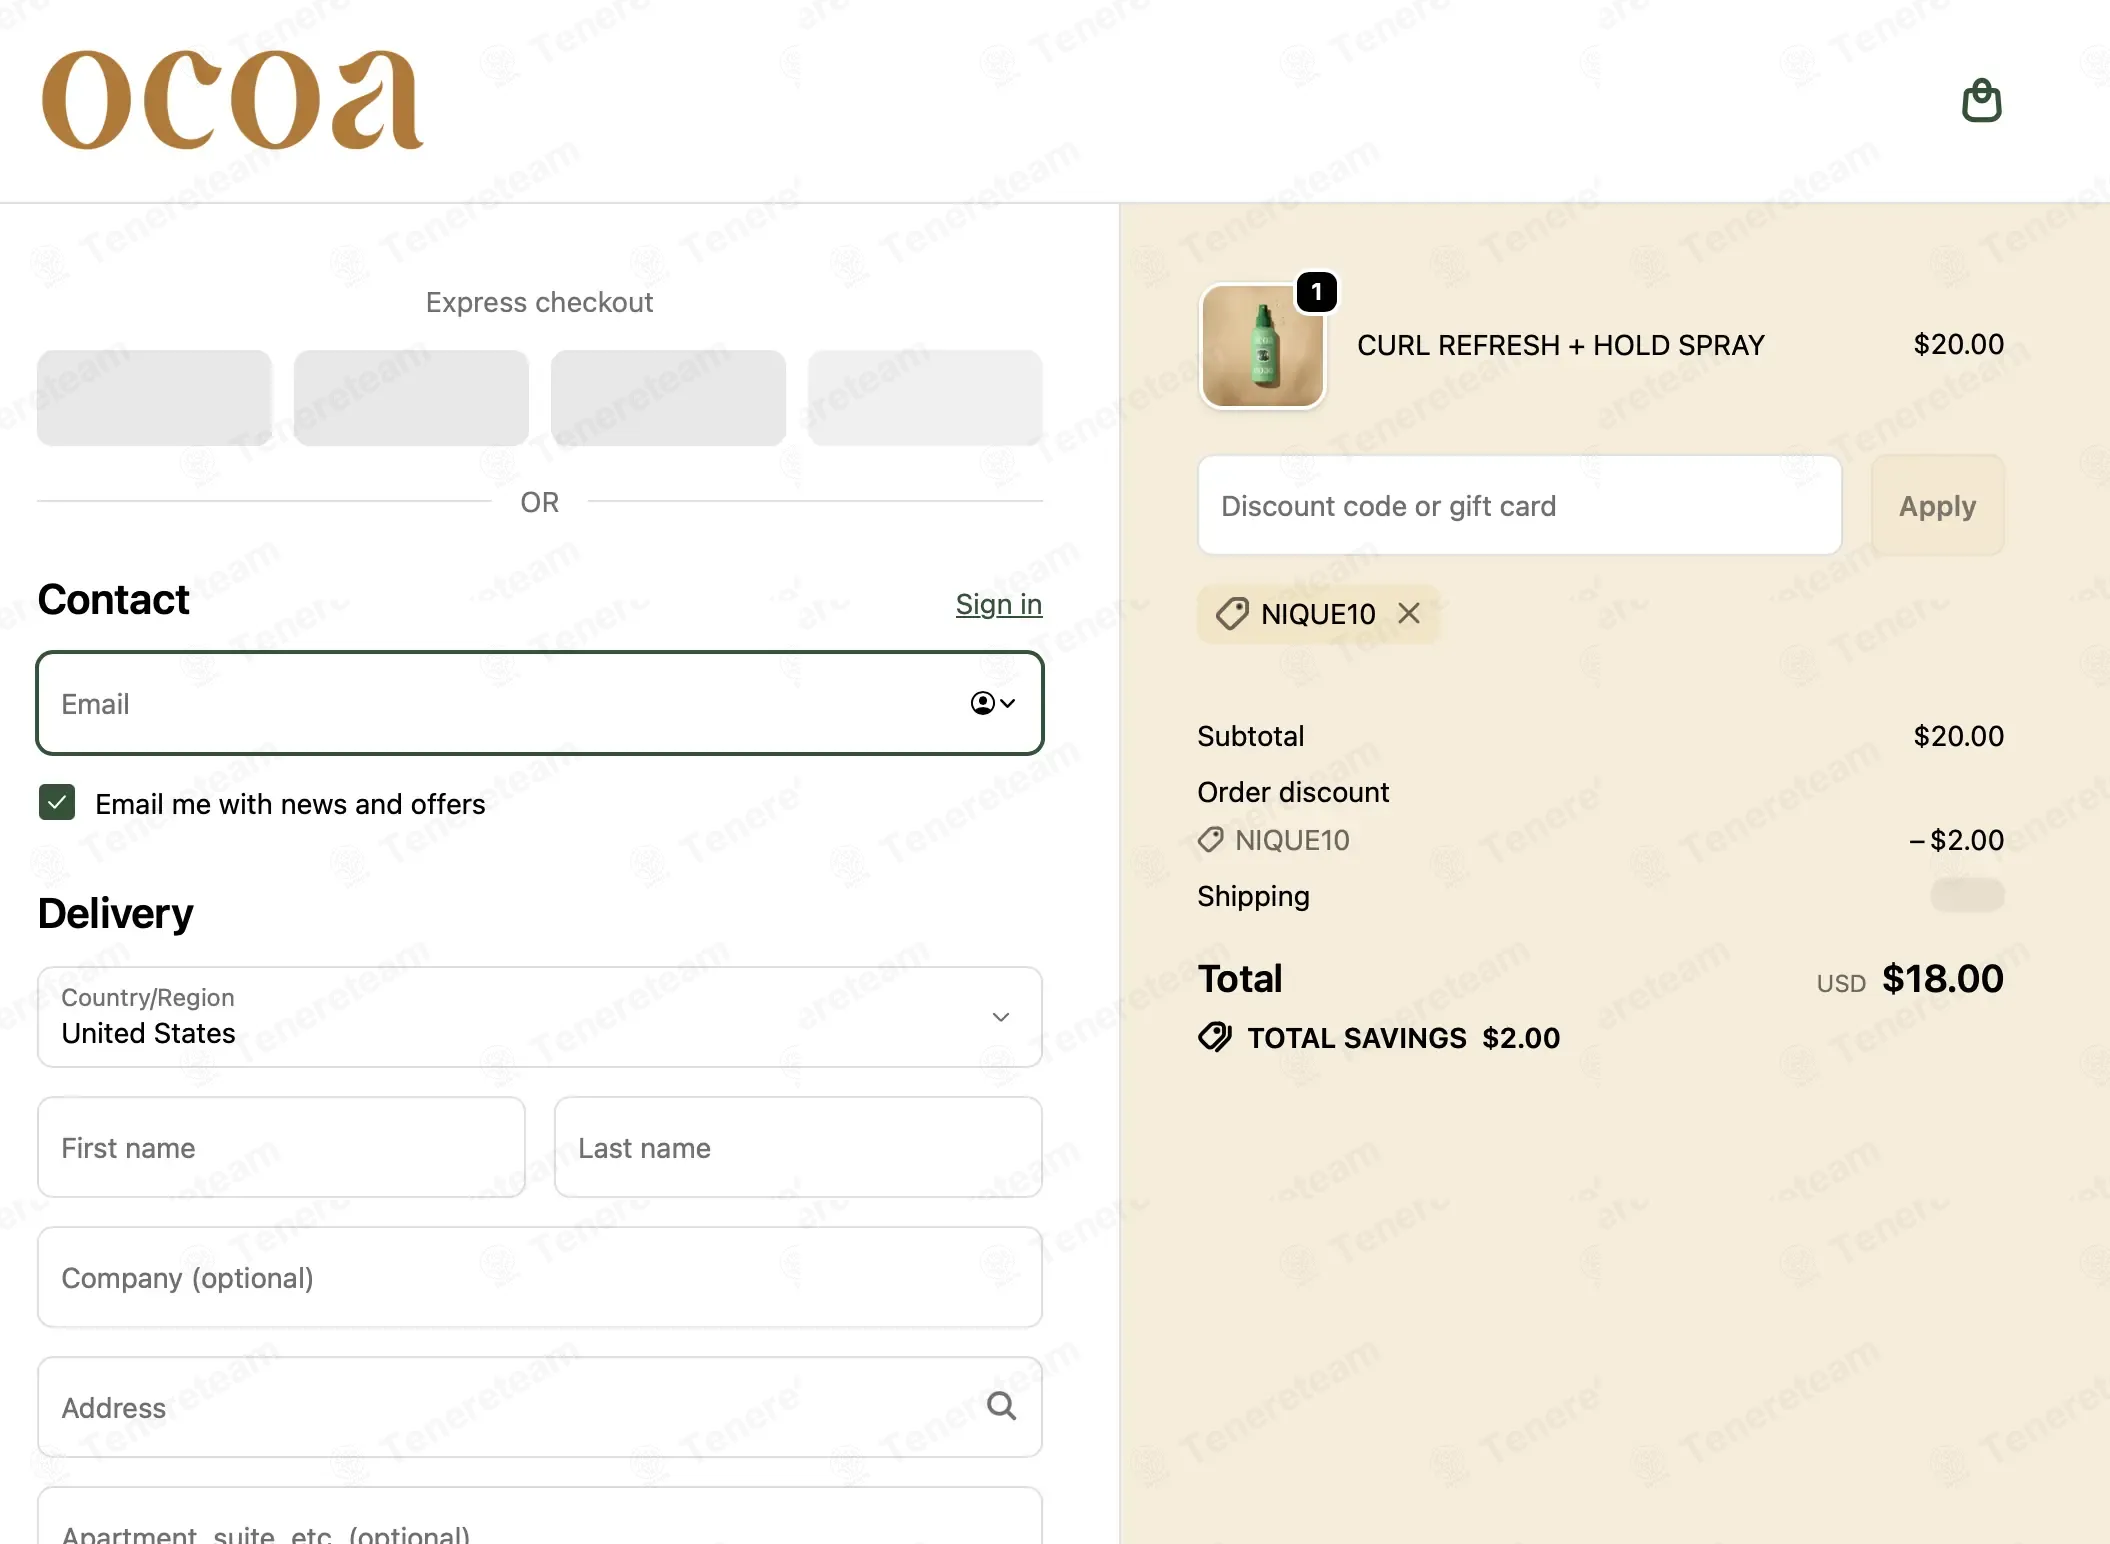Screen dimensions: 2110x1544
Task: Click the Country/Region chevron arrow
Action: pos(1001,1017)
